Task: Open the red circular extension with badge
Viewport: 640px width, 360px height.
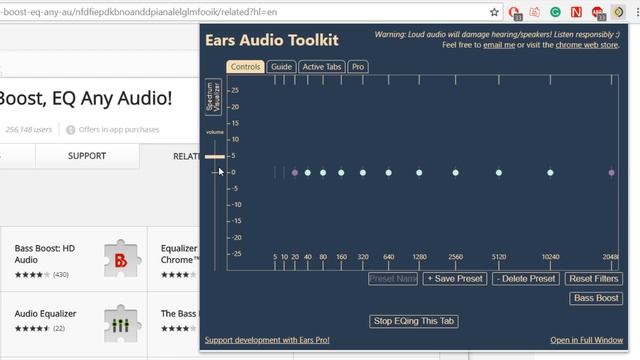Action: [515, 13]
